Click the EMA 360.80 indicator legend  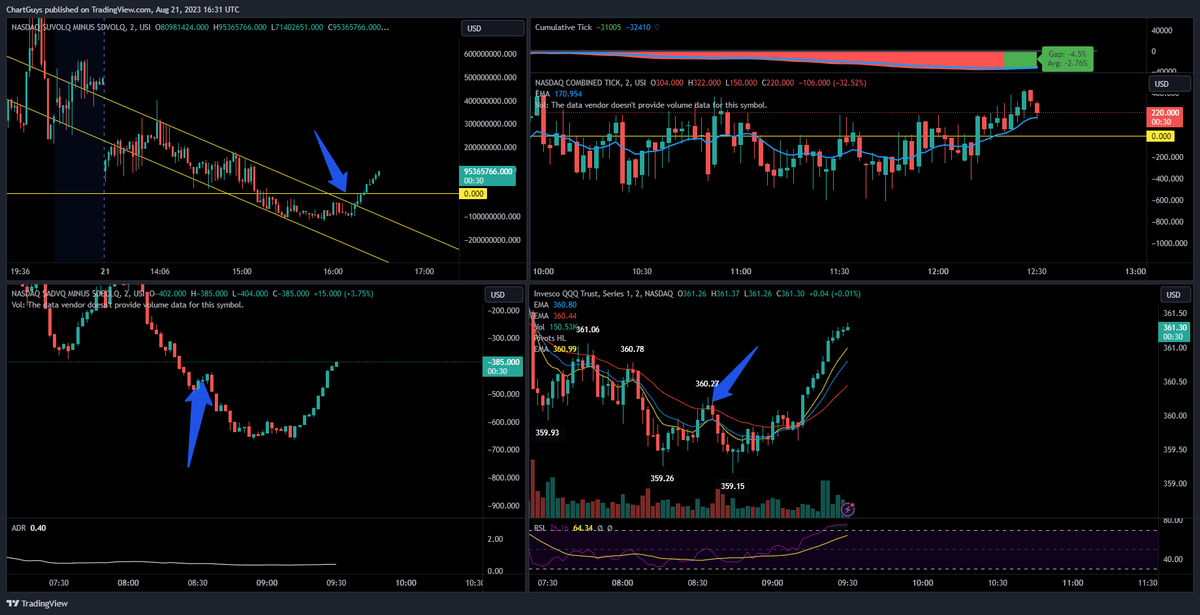[557, 304]
